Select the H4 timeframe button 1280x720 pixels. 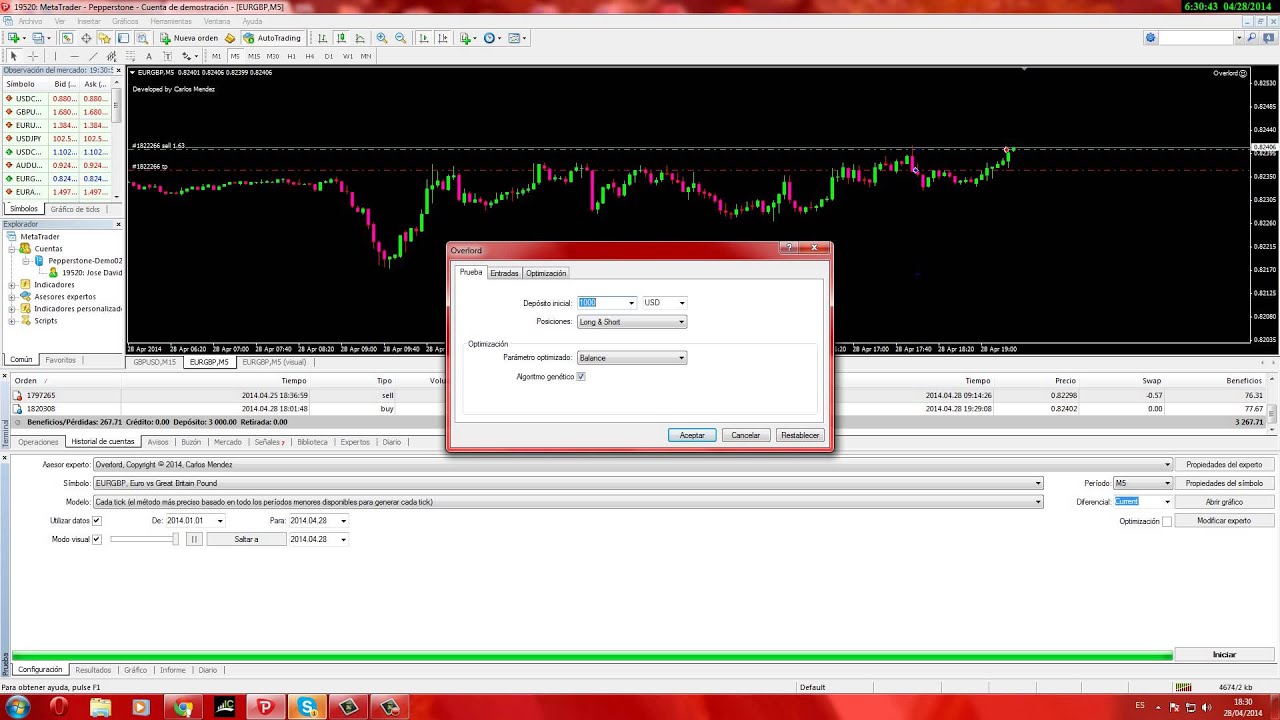coord(310,56)
